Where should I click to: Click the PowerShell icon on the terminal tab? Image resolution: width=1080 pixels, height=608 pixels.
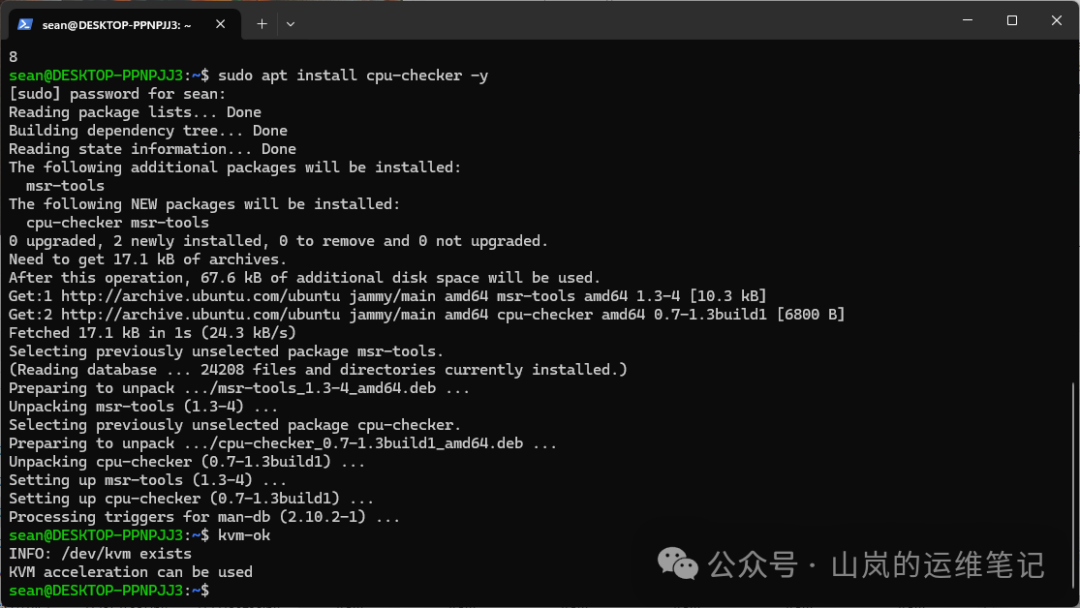pos(25,24)
